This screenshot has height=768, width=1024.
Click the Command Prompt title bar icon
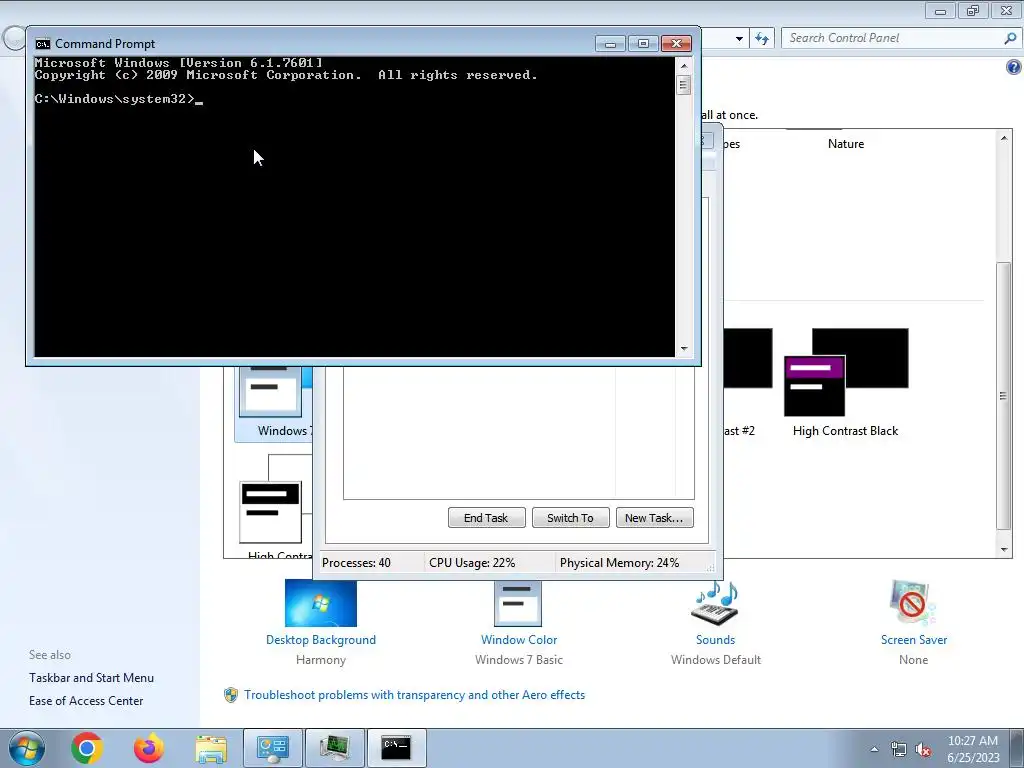[x=43, y=44]
